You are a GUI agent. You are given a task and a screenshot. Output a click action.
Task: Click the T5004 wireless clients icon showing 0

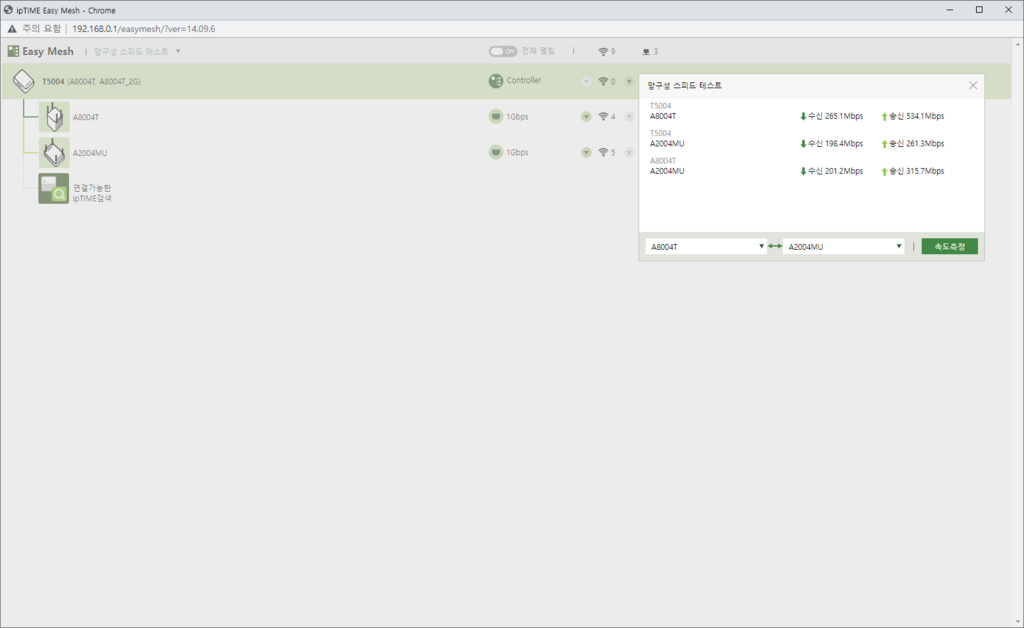click(603, 82)
